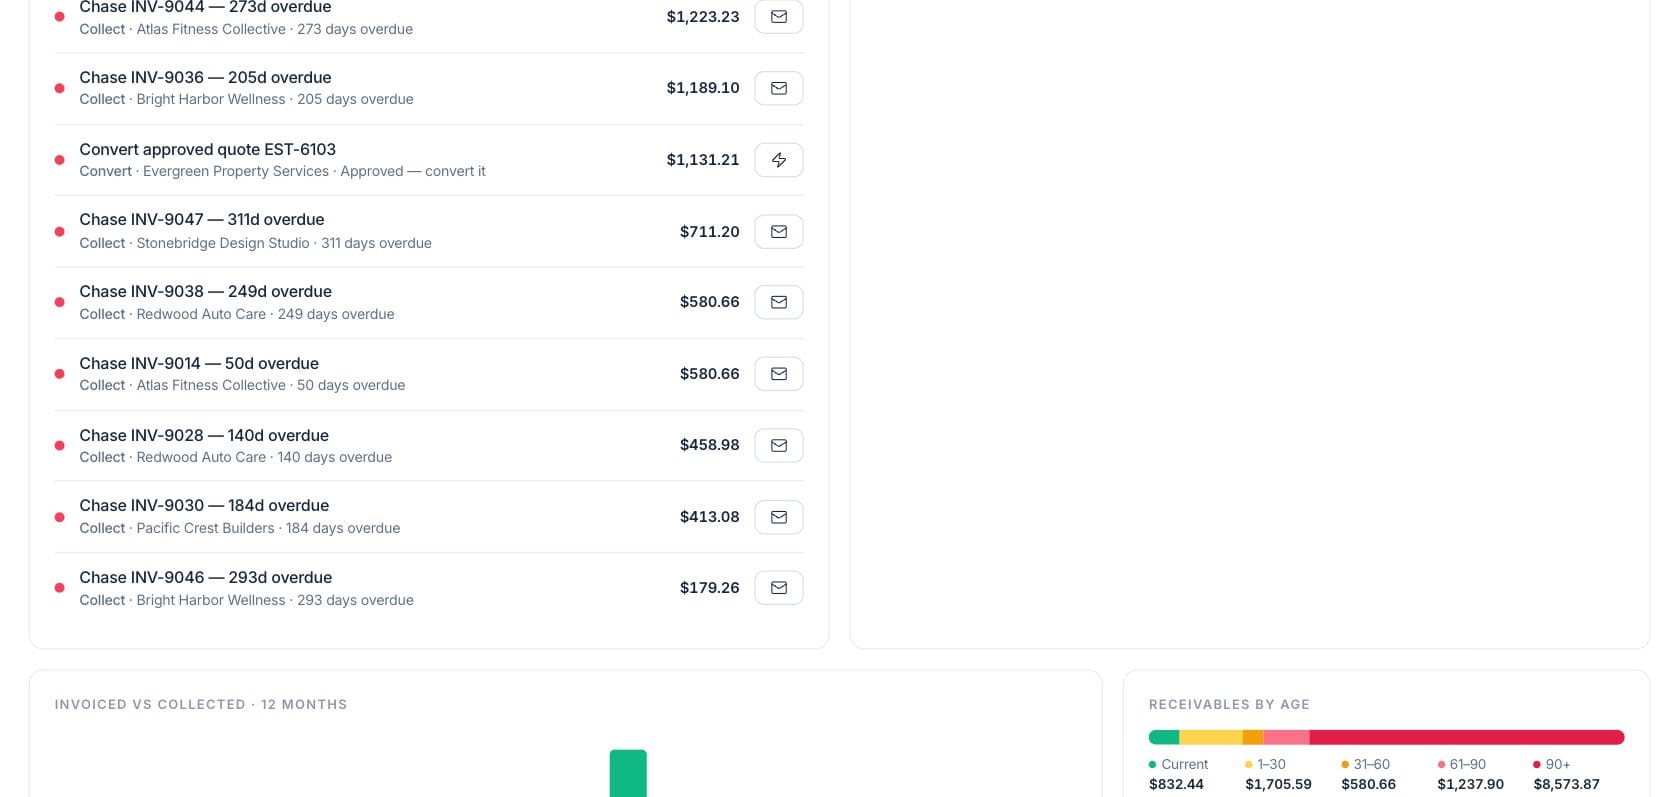This screenshot has width=1680, height=797.
Task: Click the $413.08 amount
Action: [710, 517]
